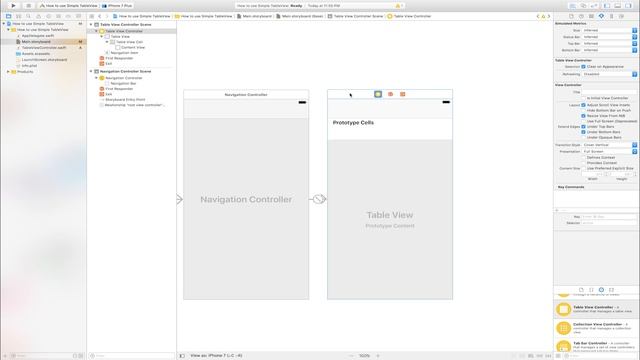The height and width of the screenshot is (360, 640).
Task: Open the Identity inspector
Action: point(591,16)
